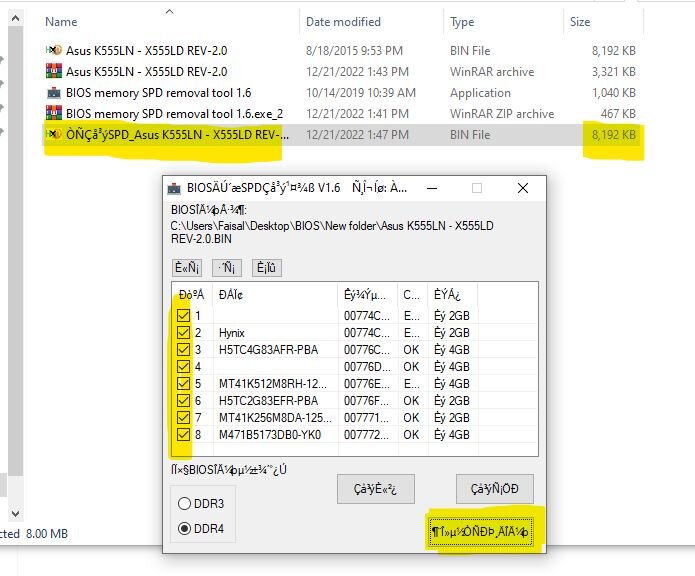Select the DDR4 radio button
Viewport: 695px width, 576px height.
pyautogui.click(x=184, y=529)
